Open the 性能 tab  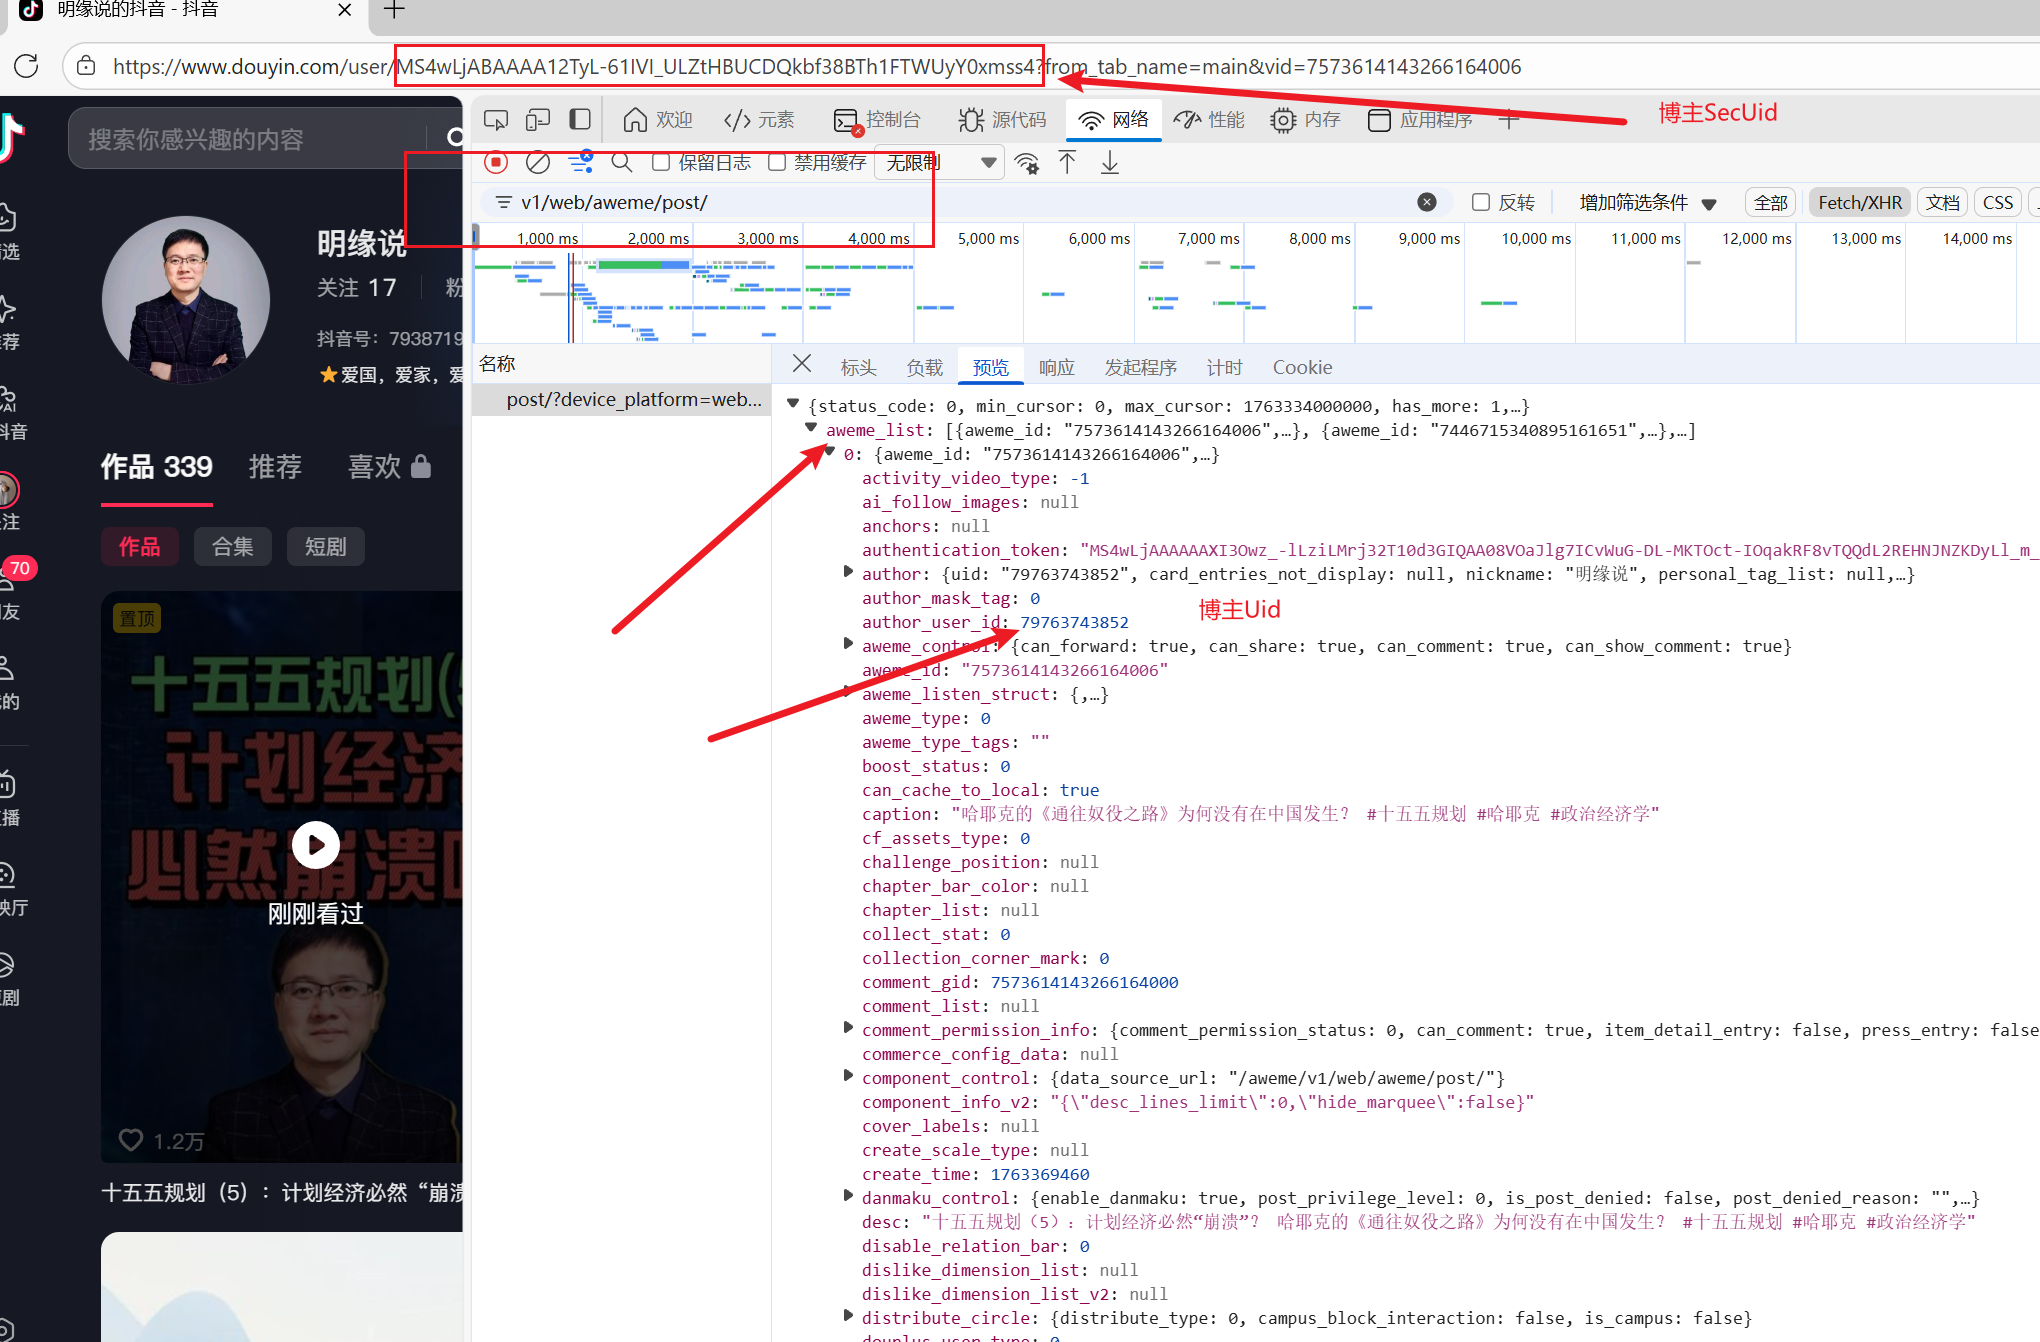[x=1209, y=120]
